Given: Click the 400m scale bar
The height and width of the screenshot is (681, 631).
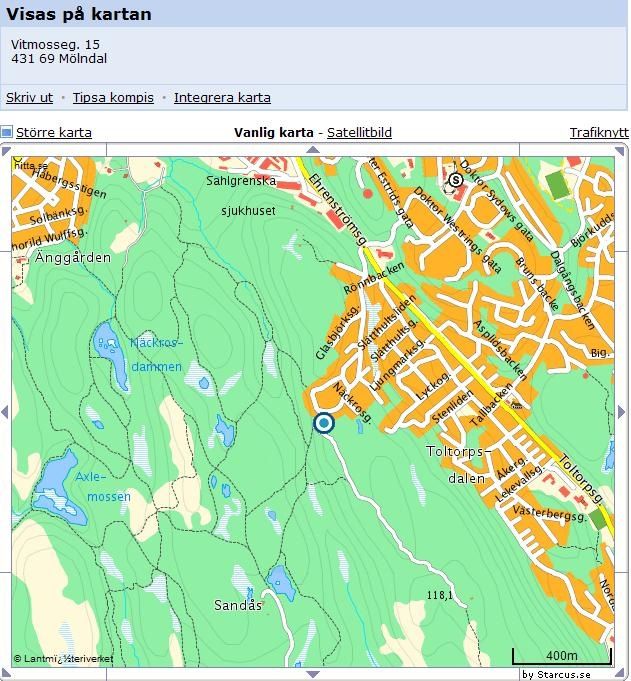Looking at the screenshot, I should coord(562,656).
